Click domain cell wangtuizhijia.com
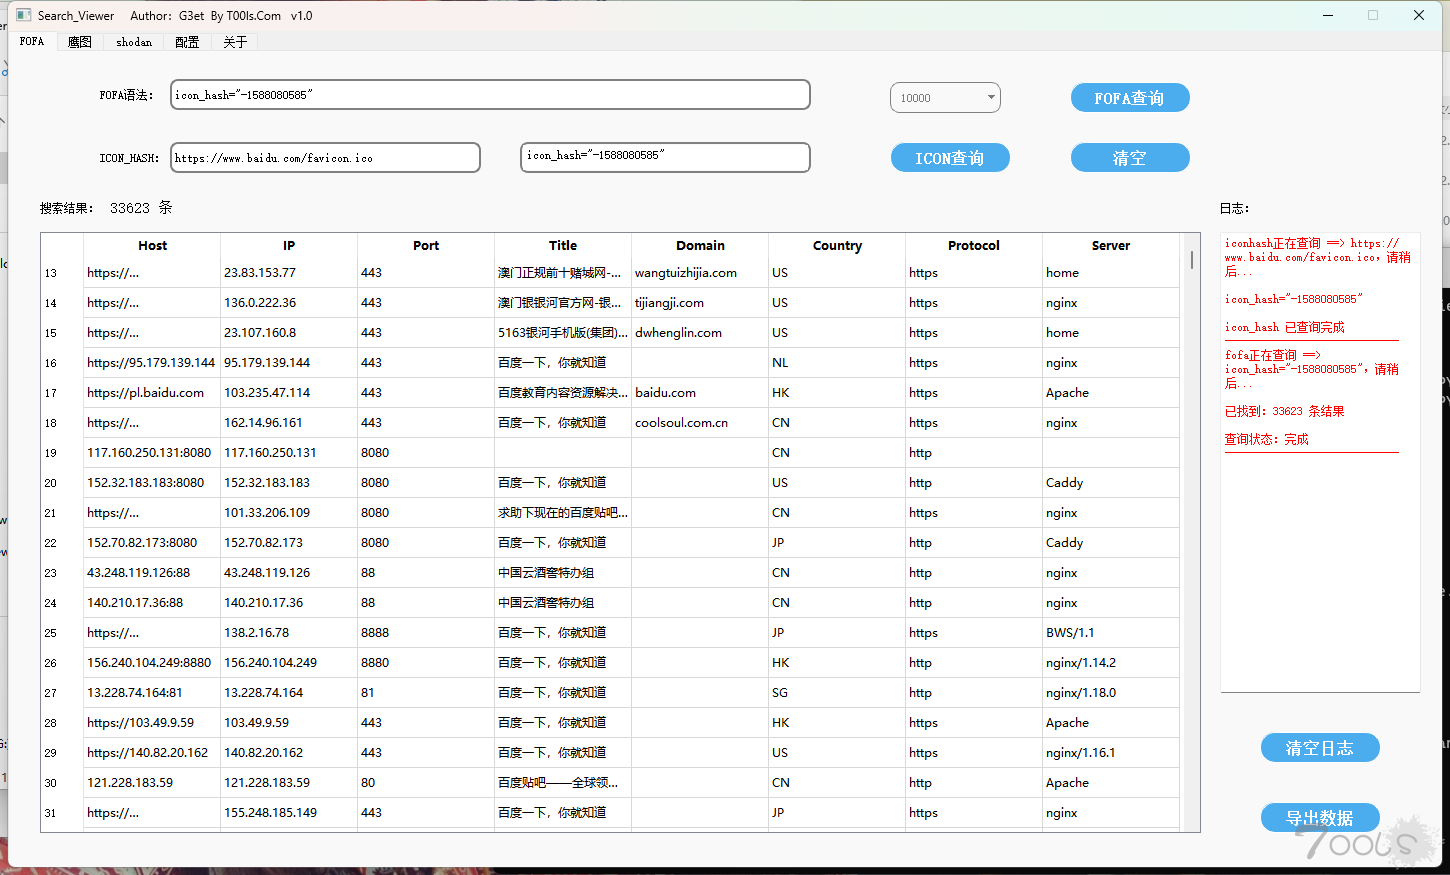The height and width of the screenshot is (875, 1450). point(700,273)
